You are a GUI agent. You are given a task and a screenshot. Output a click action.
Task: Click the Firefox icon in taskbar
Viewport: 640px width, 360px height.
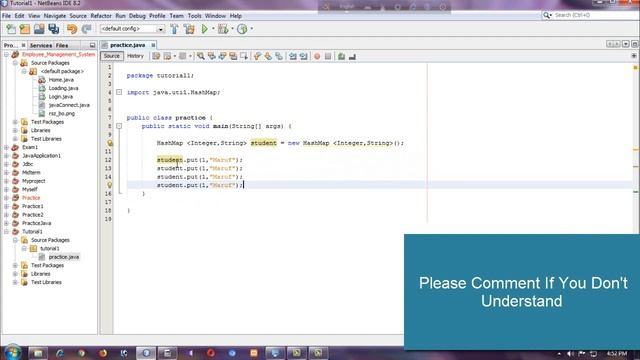pos(103,353)
